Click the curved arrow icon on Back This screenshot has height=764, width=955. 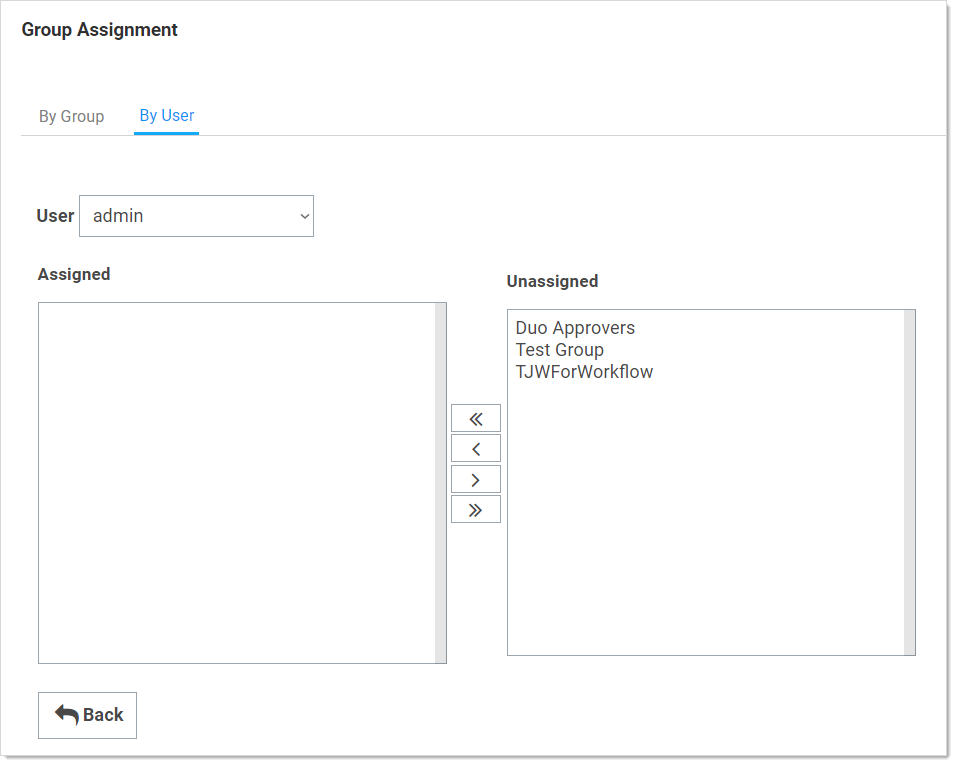(67, 714)
